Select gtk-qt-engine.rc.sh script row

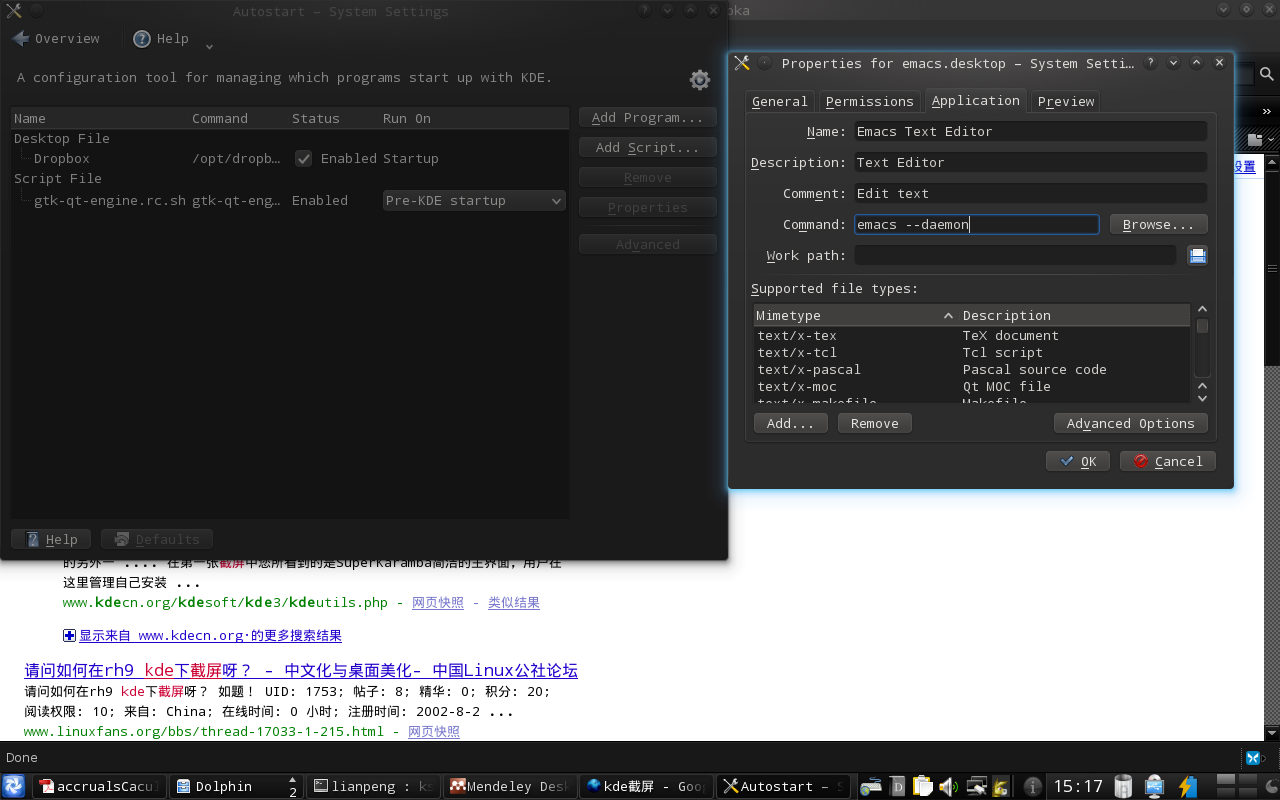point(290,201)
